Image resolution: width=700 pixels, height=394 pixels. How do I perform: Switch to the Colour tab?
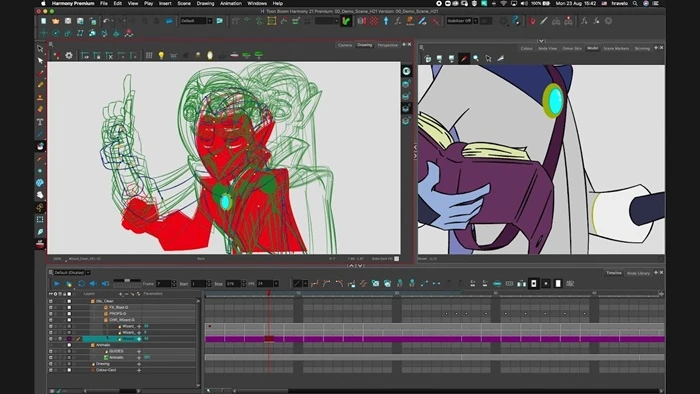click(526, 48)
